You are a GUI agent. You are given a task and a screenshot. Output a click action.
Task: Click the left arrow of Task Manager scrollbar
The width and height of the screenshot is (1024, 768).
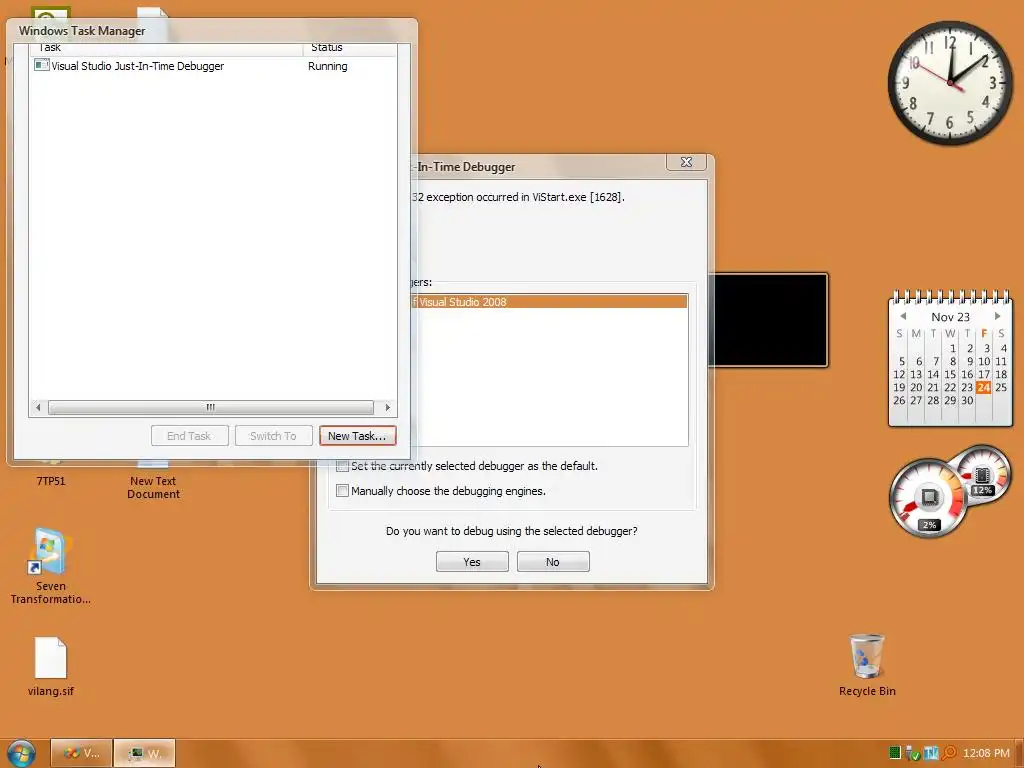pyautogui.click(x=38, y=408)
